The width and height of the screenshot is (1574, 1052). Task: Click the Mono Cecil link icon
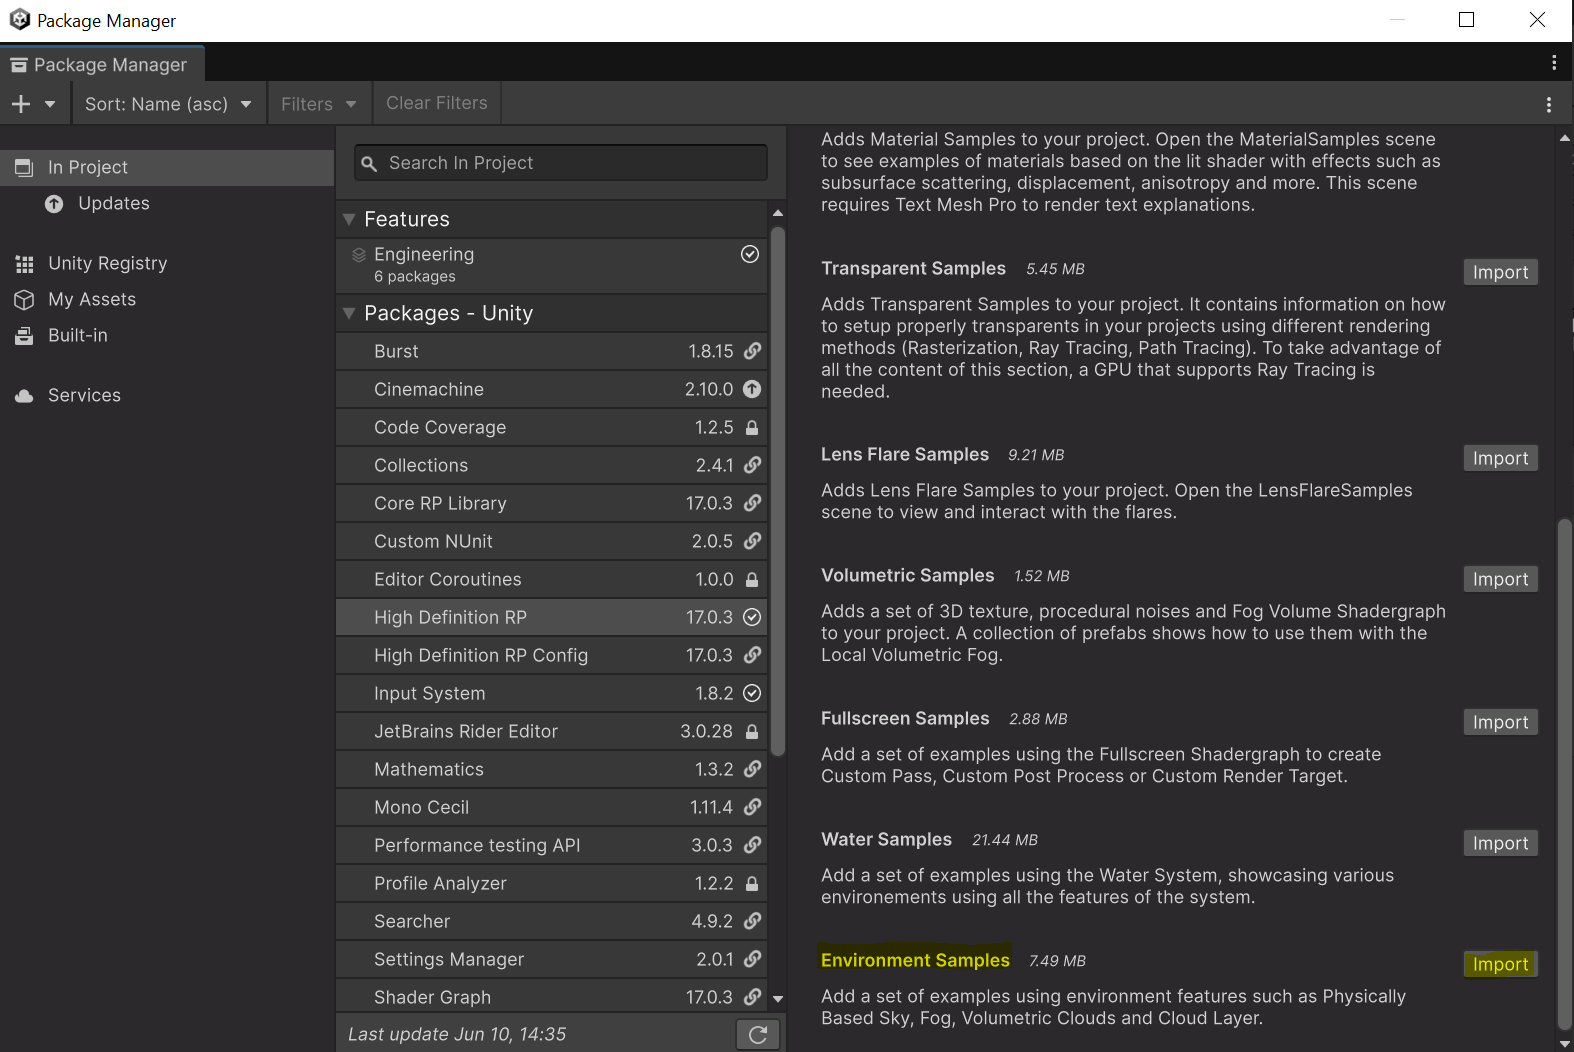pos(753,807)
